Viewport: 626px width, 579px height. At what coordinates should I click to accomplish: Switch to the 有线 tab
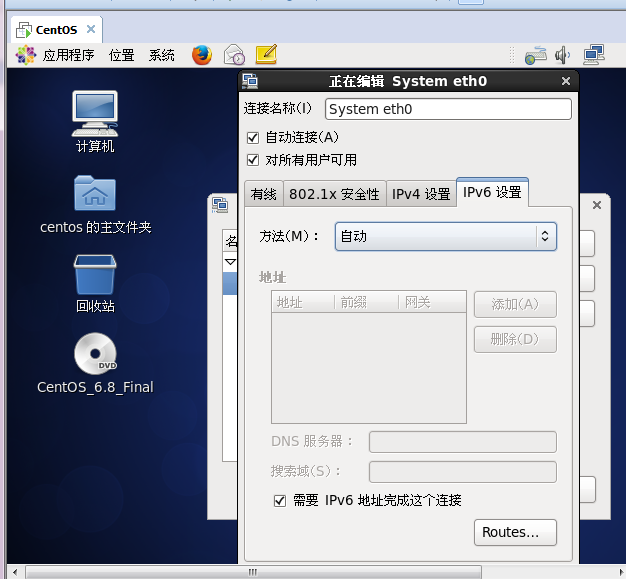click(263, 194)
